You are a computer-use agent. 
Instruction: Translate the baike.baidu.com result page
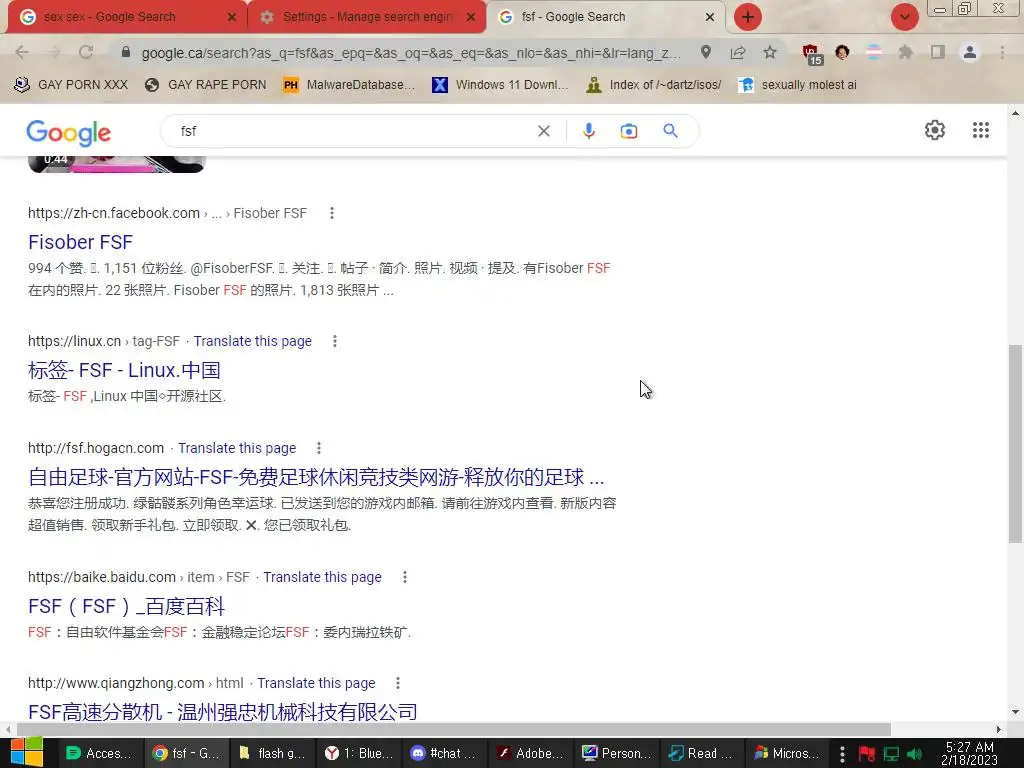[323, 577]
